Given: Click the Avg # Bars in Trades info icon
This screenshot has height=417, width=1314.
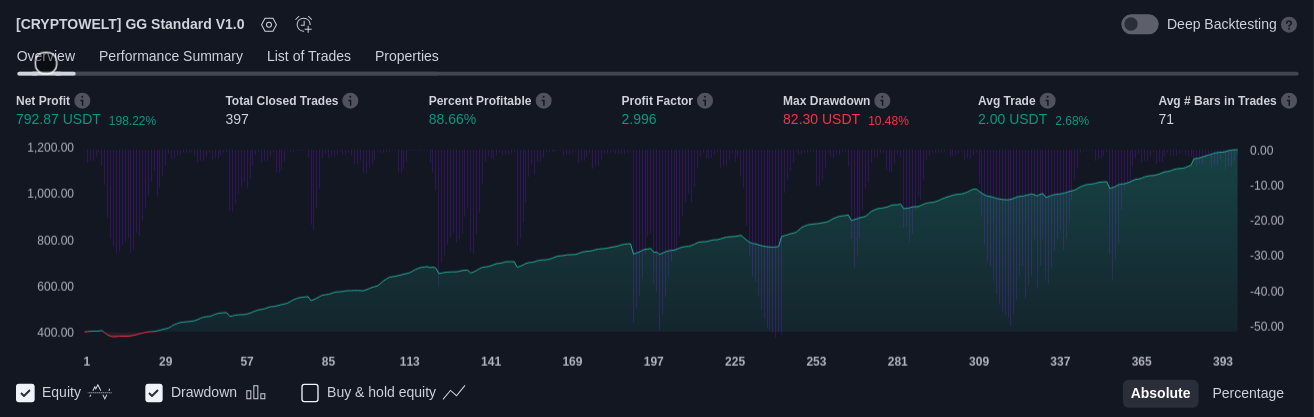Looking at the screenshot, I should pyautogui.click(x=1288, y=101).
